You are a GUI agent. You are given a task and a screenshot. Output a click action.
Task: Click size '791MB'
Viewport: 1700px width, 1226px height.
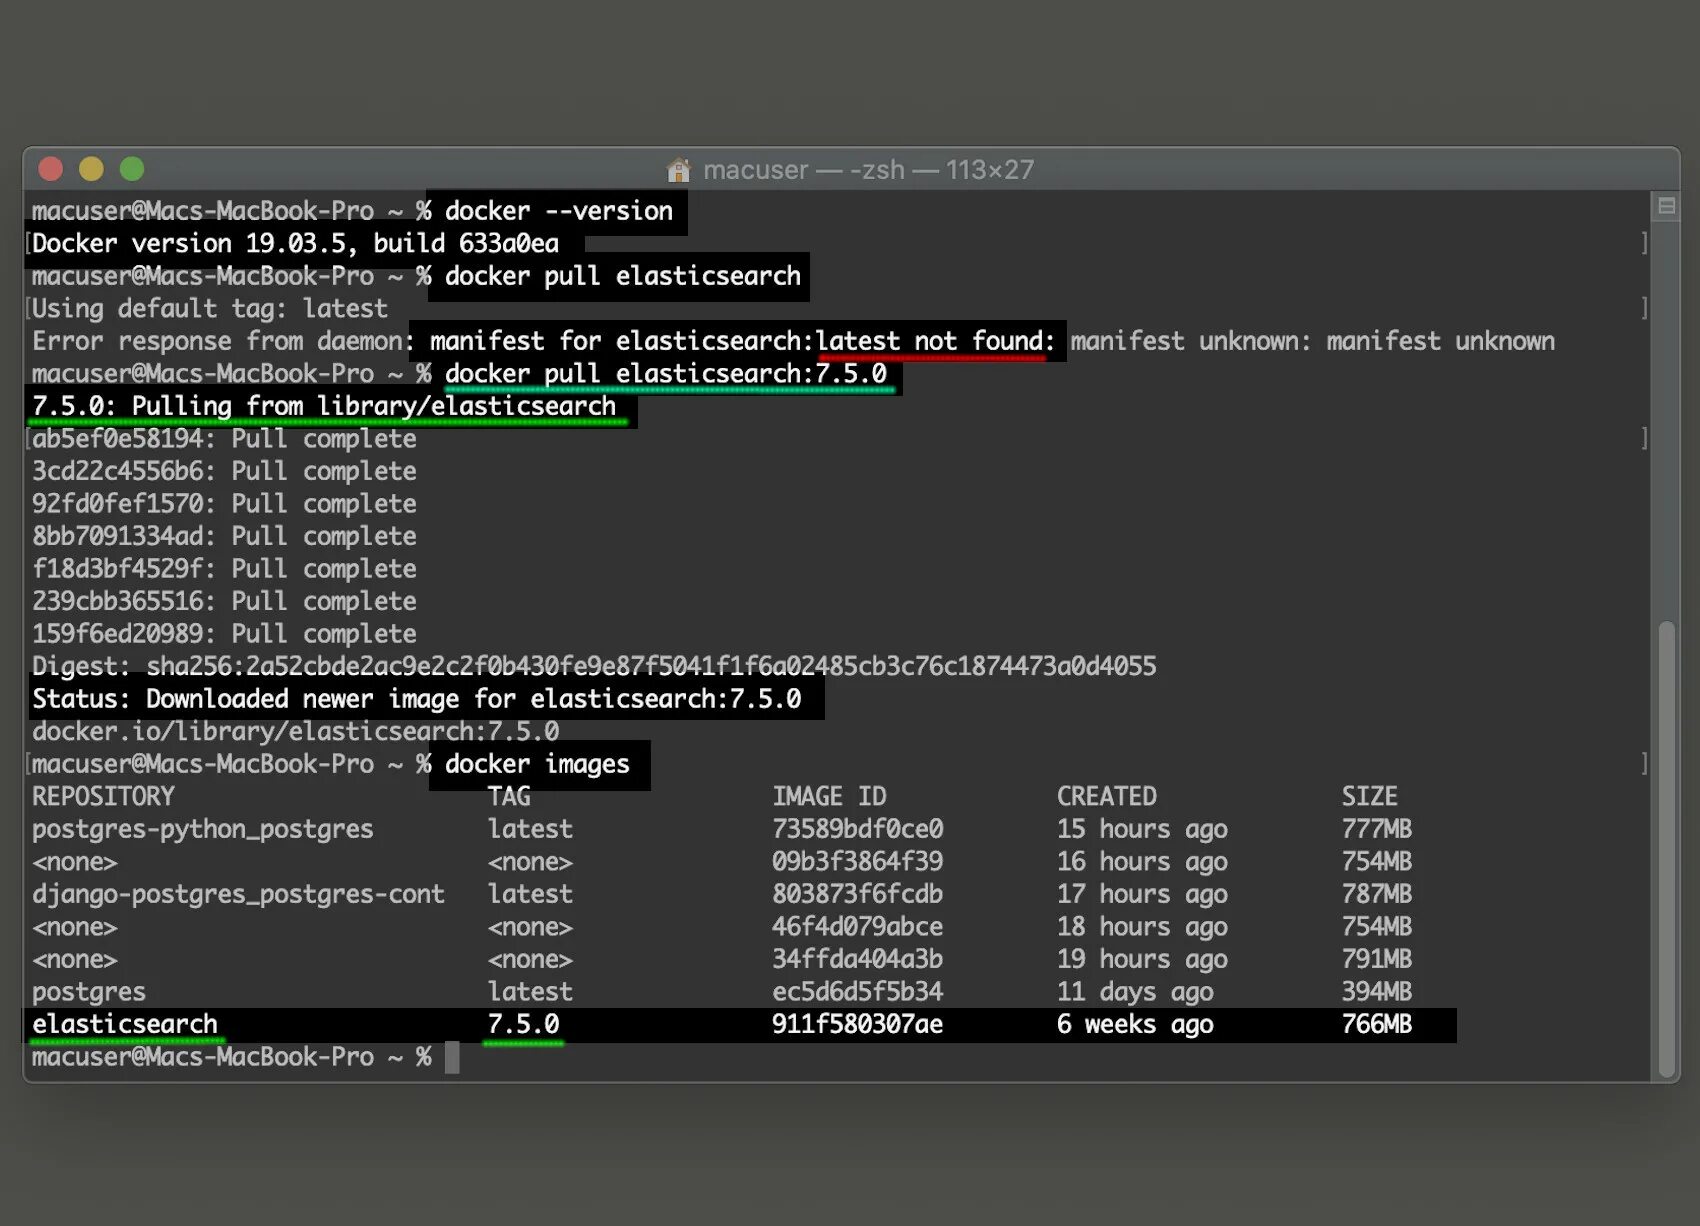1377,959
